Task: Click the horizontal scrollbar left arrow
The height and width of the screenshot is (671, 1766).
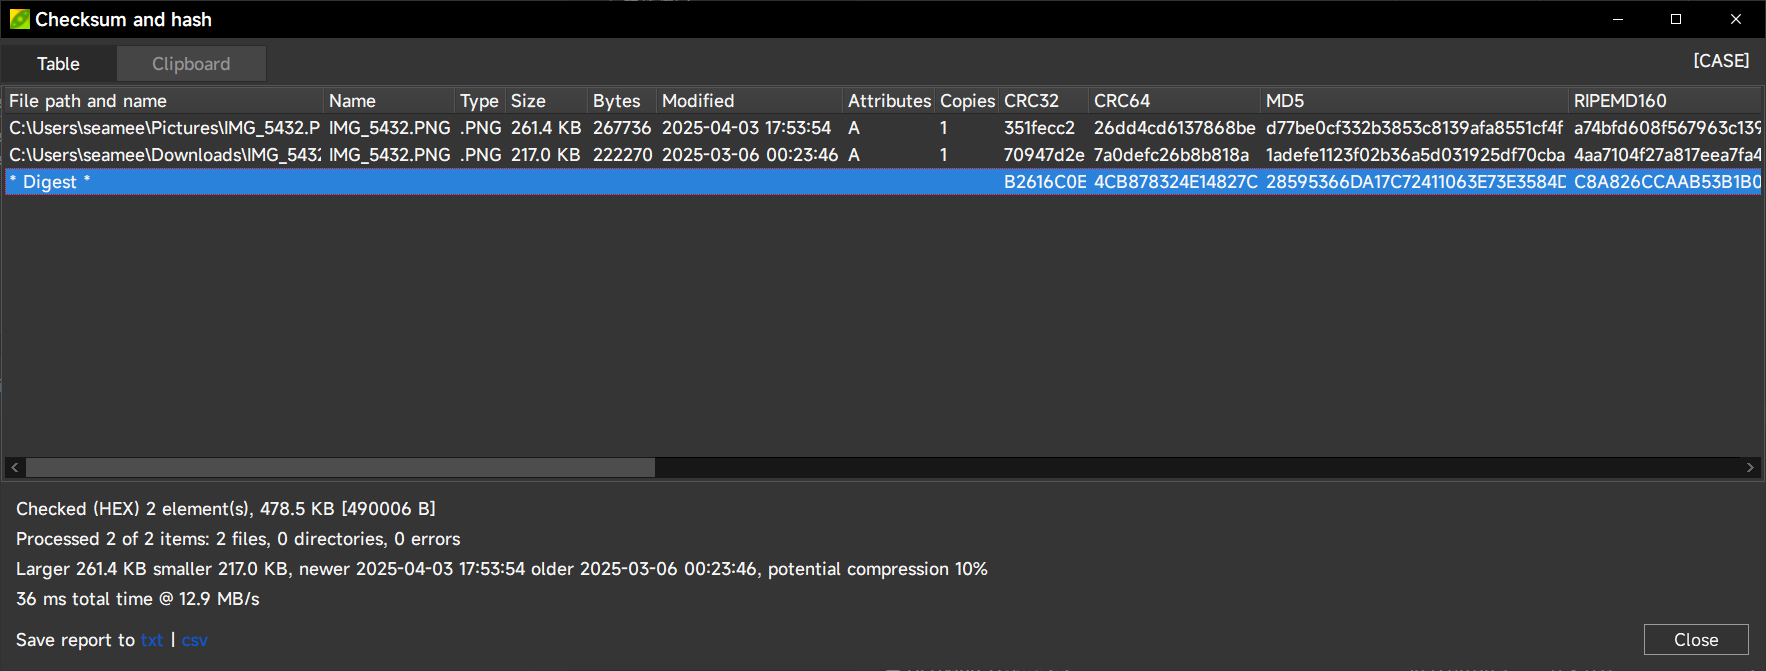Action: coord(15,468)
